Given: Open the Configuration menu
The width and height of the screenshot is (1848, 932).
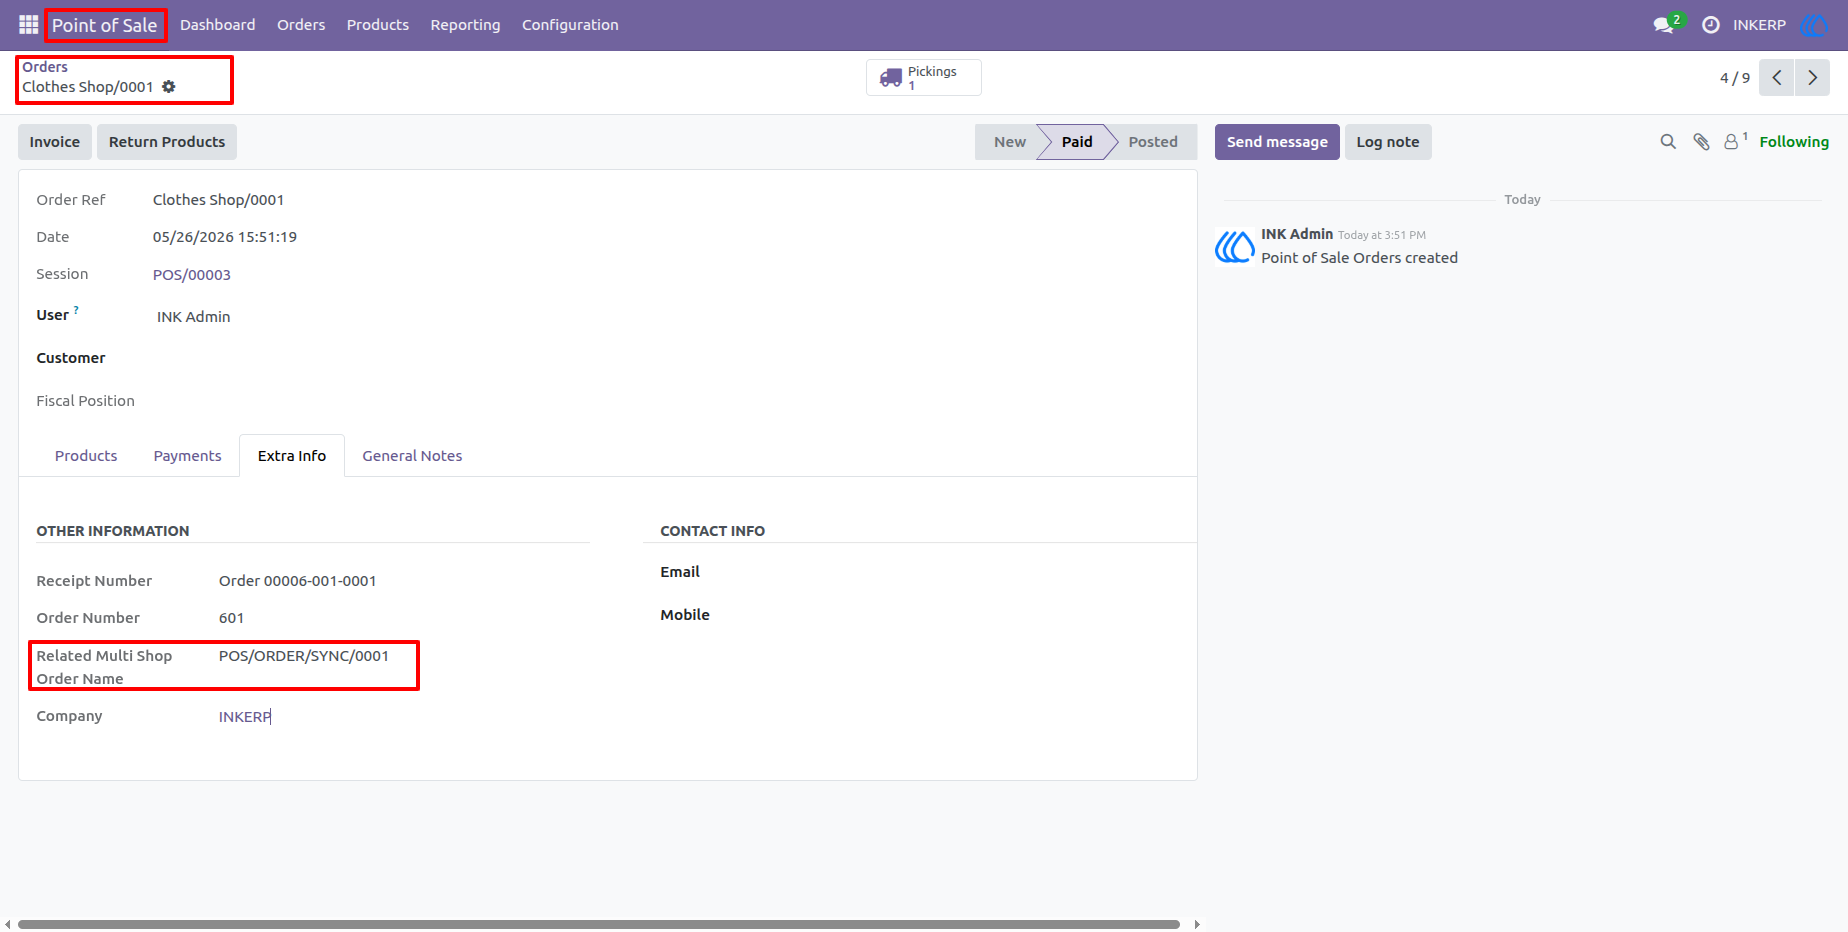Looking at the screenshot, I should [x=570, y=25].
